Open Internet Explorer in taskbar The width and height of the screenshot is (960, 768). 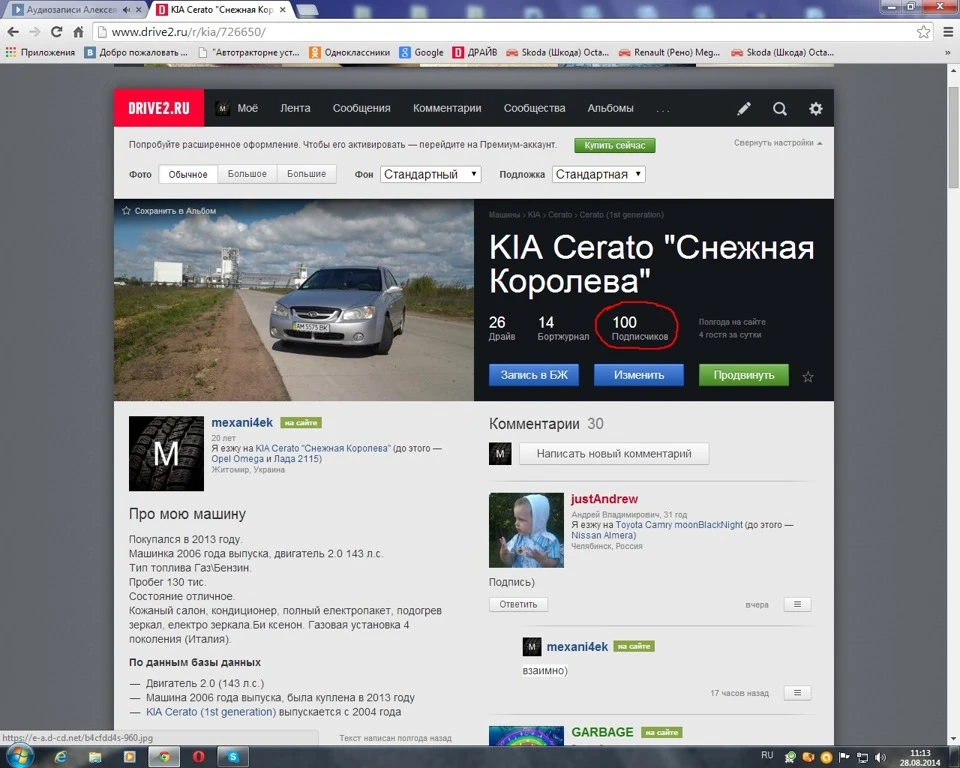[x=61, y=757]
